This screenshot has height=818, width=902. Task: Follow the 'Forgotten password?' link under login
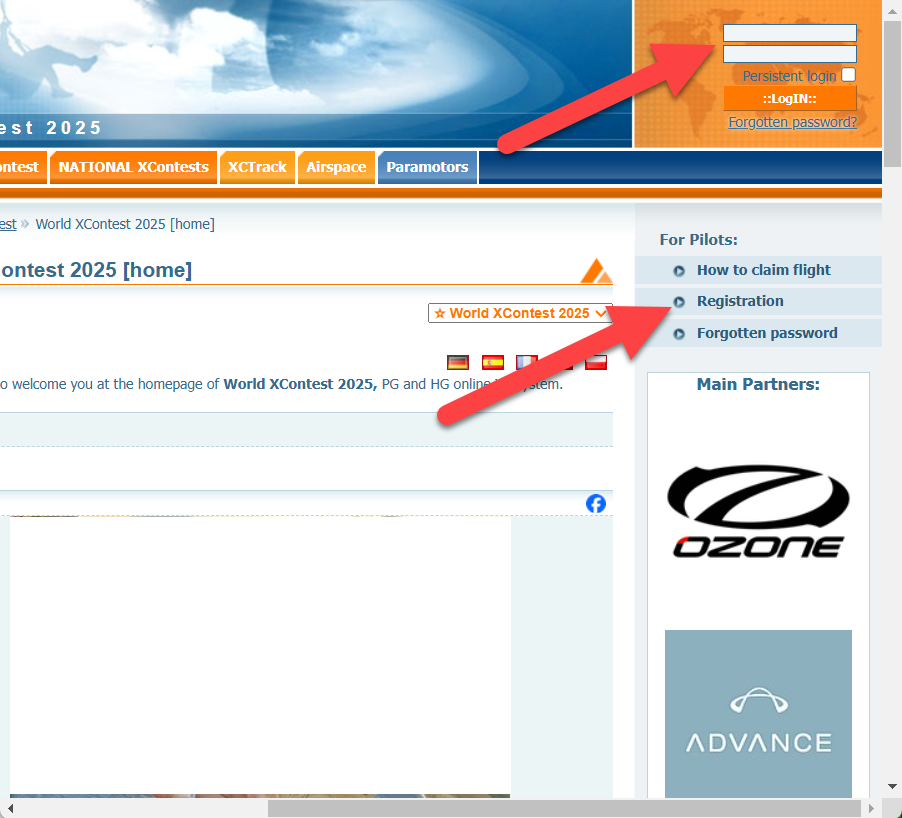pos(793,122)
